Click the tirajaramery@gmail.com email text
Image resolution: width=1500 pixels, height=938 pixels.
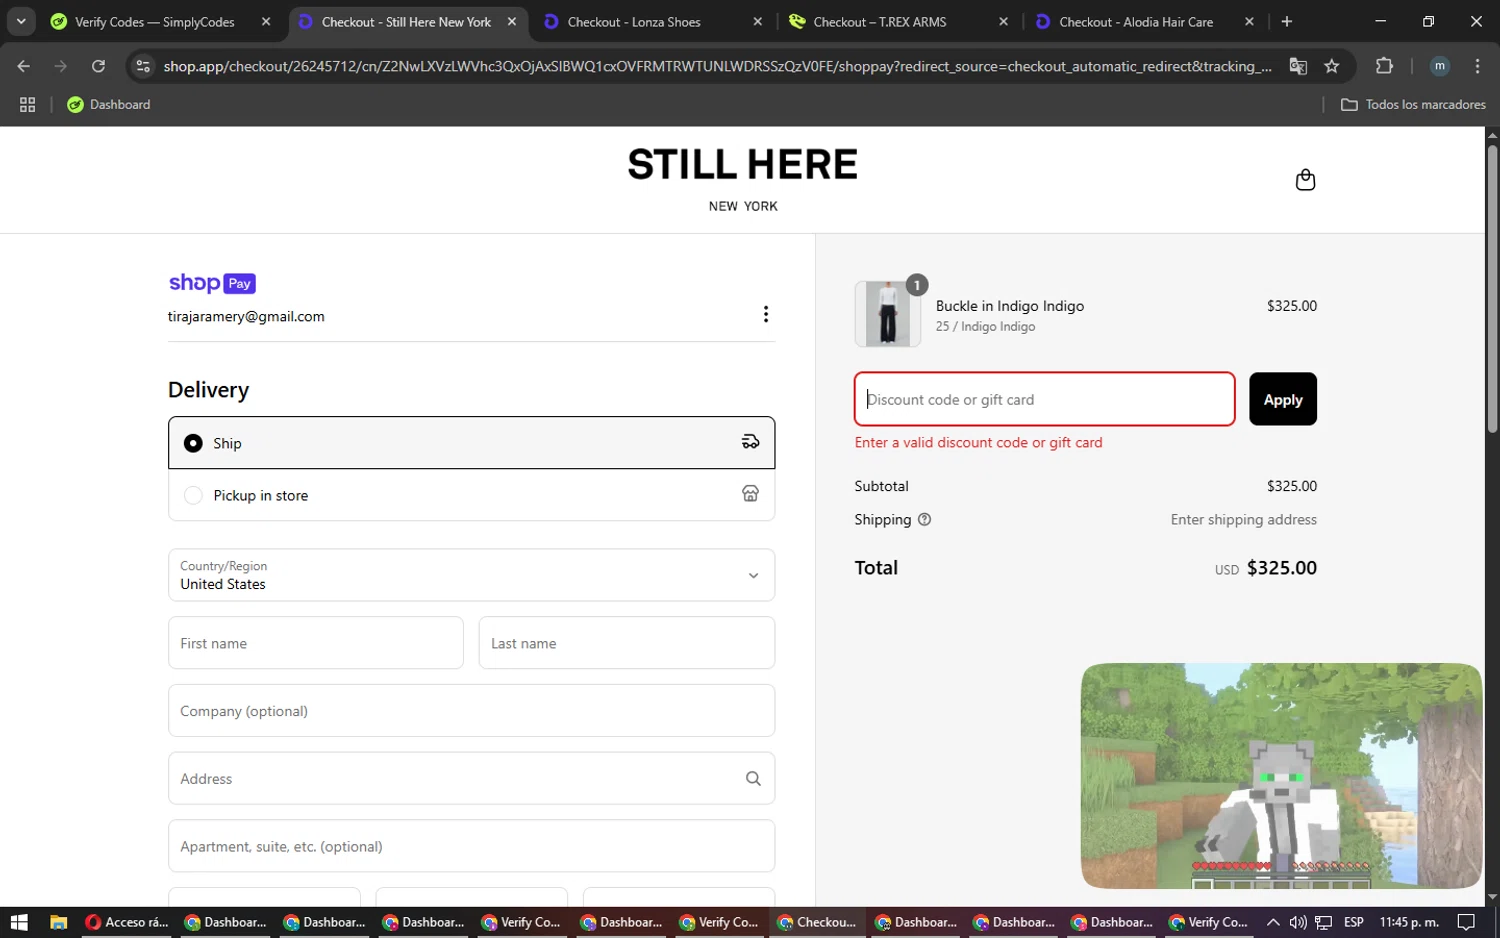[246, 316]
